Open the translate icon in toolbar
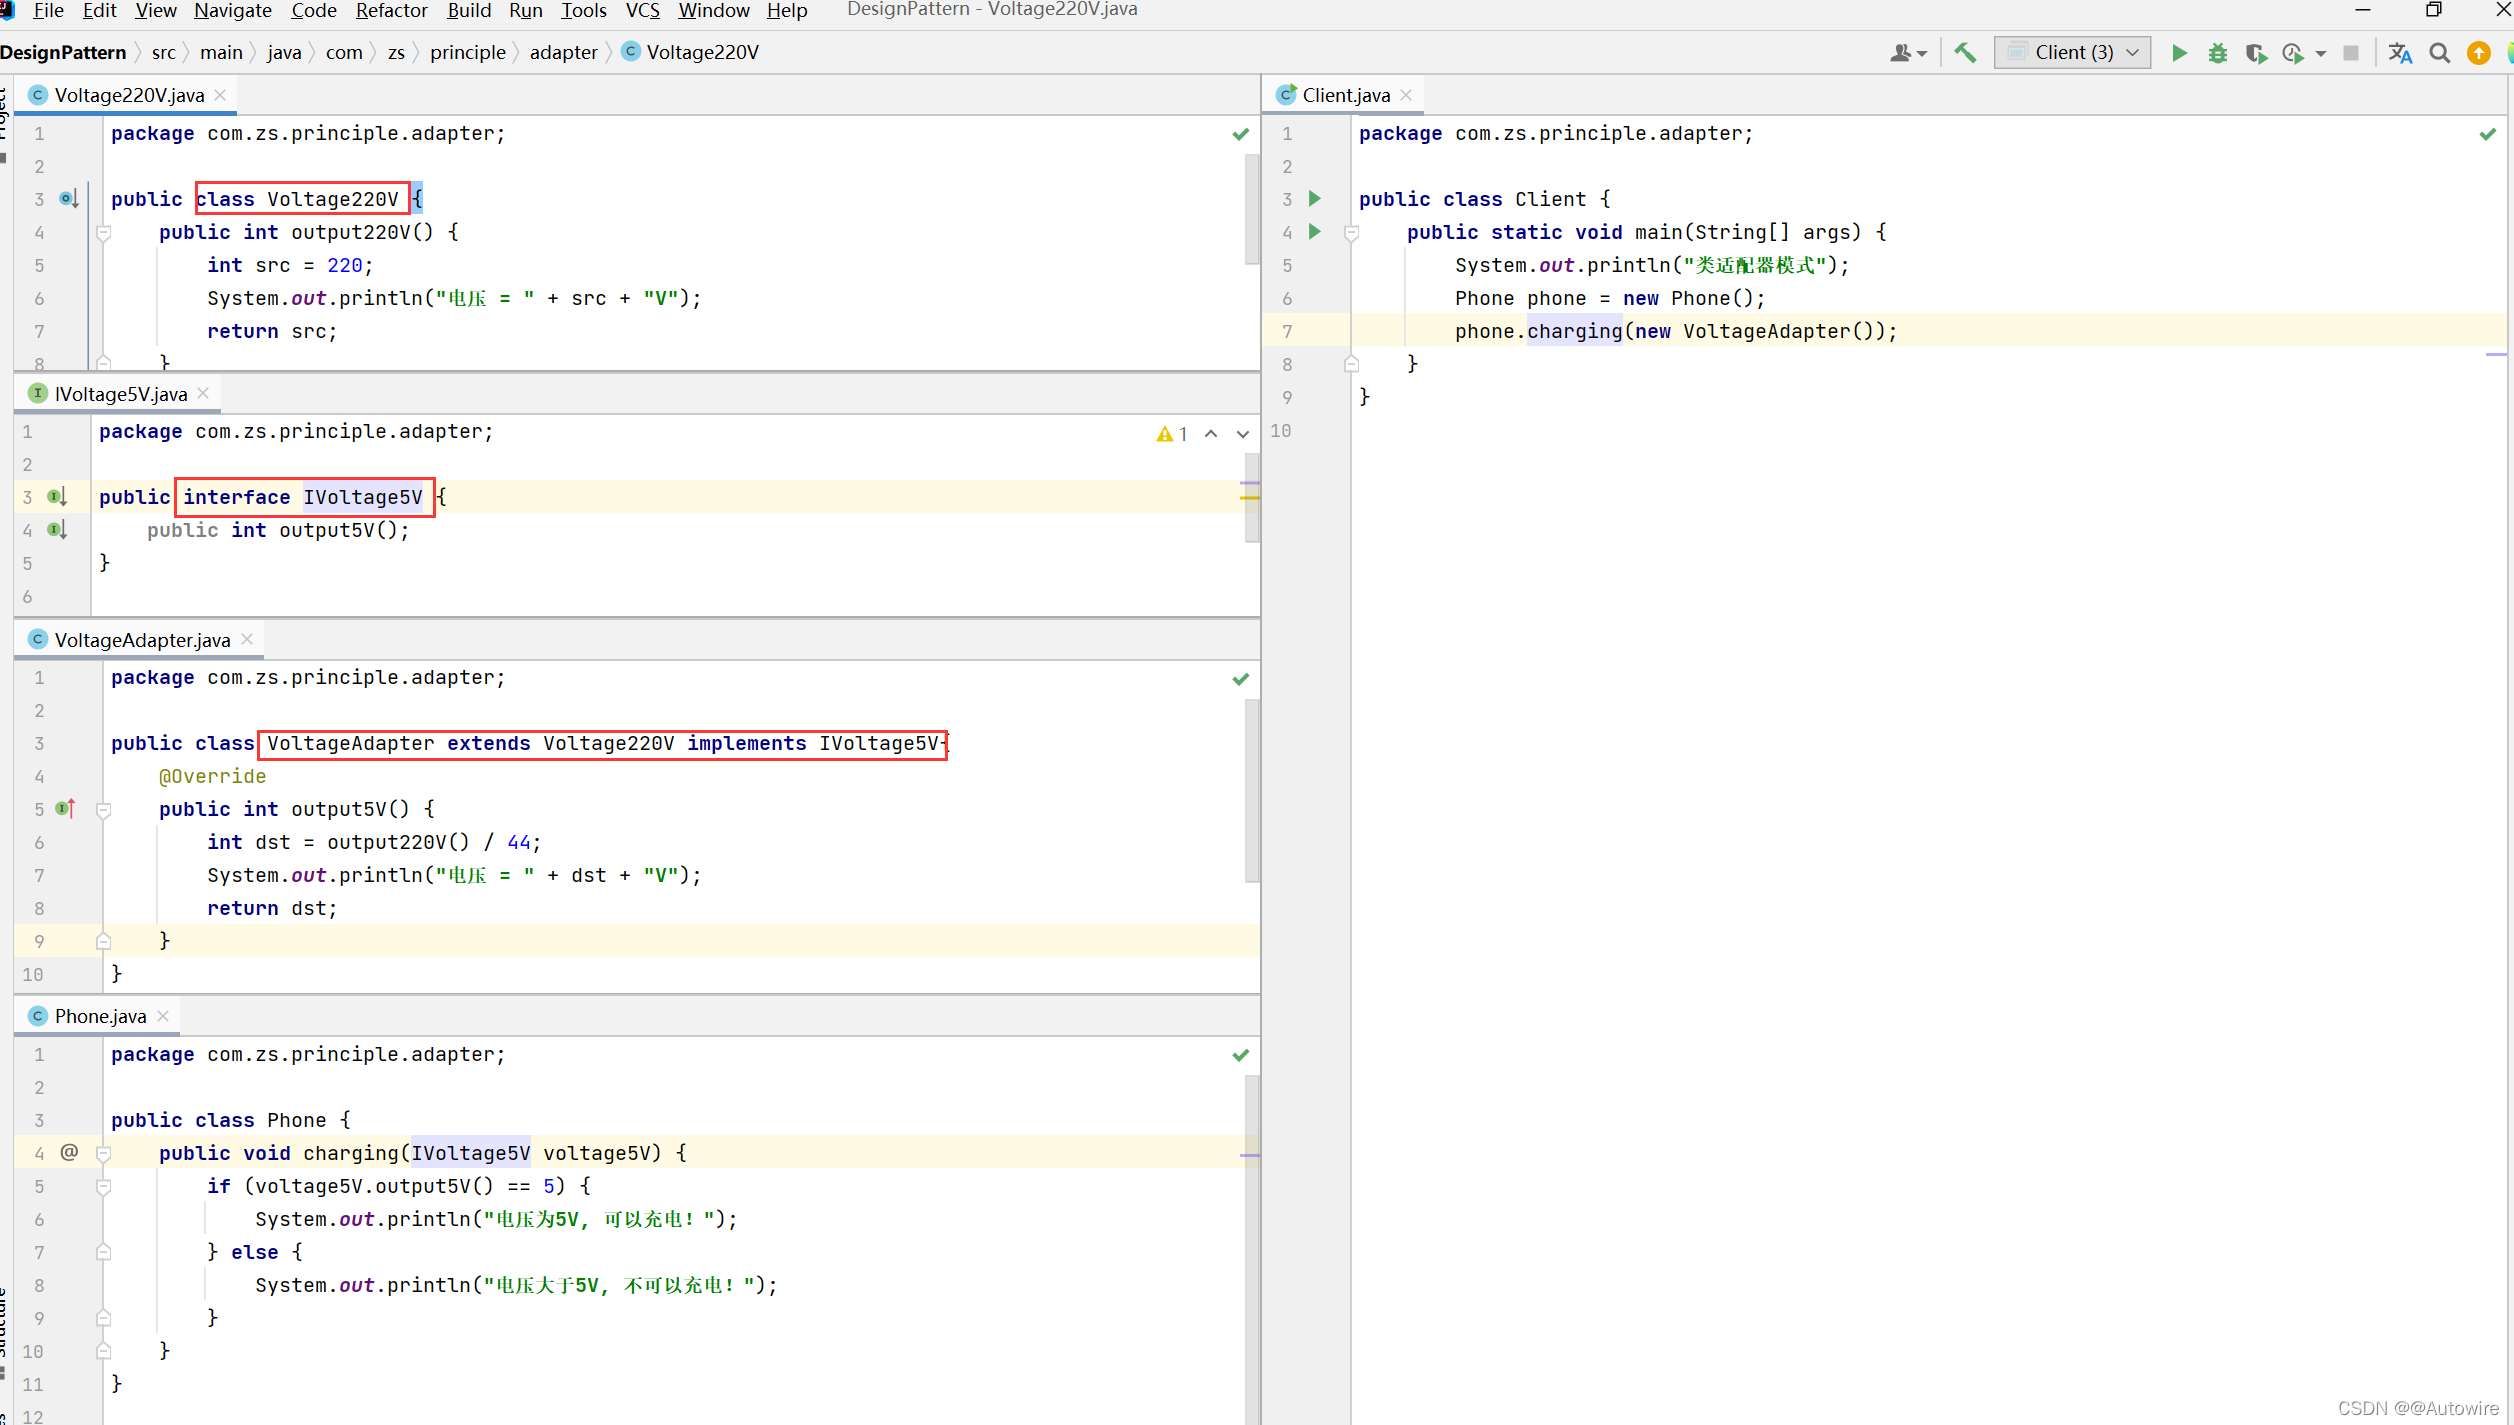Image resolution: width=2514 pixels, height=1425 pixels. [2400, 53]
